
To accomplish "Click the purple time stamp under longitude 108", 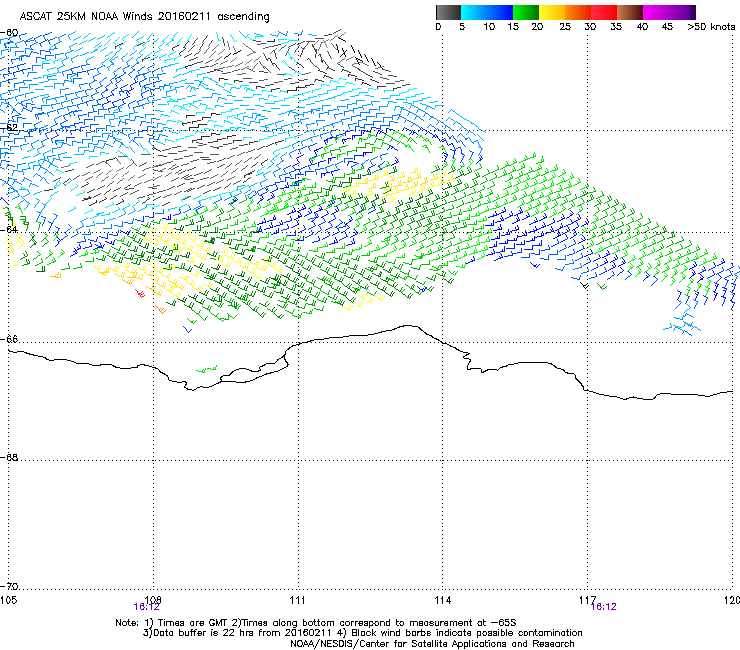I will point(146,607).
